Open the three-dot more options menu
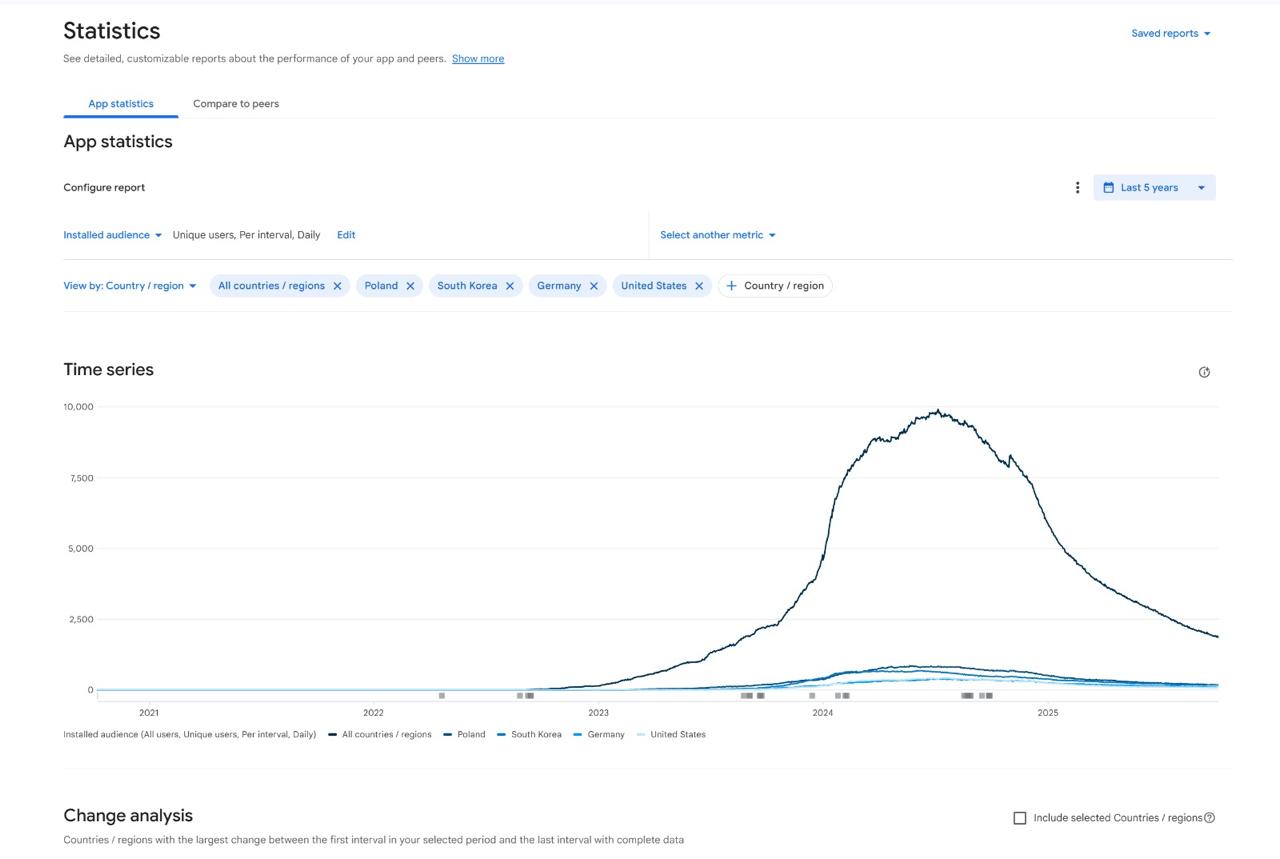This screenshot has height=859, width=1280. (x=1077, y=188)
